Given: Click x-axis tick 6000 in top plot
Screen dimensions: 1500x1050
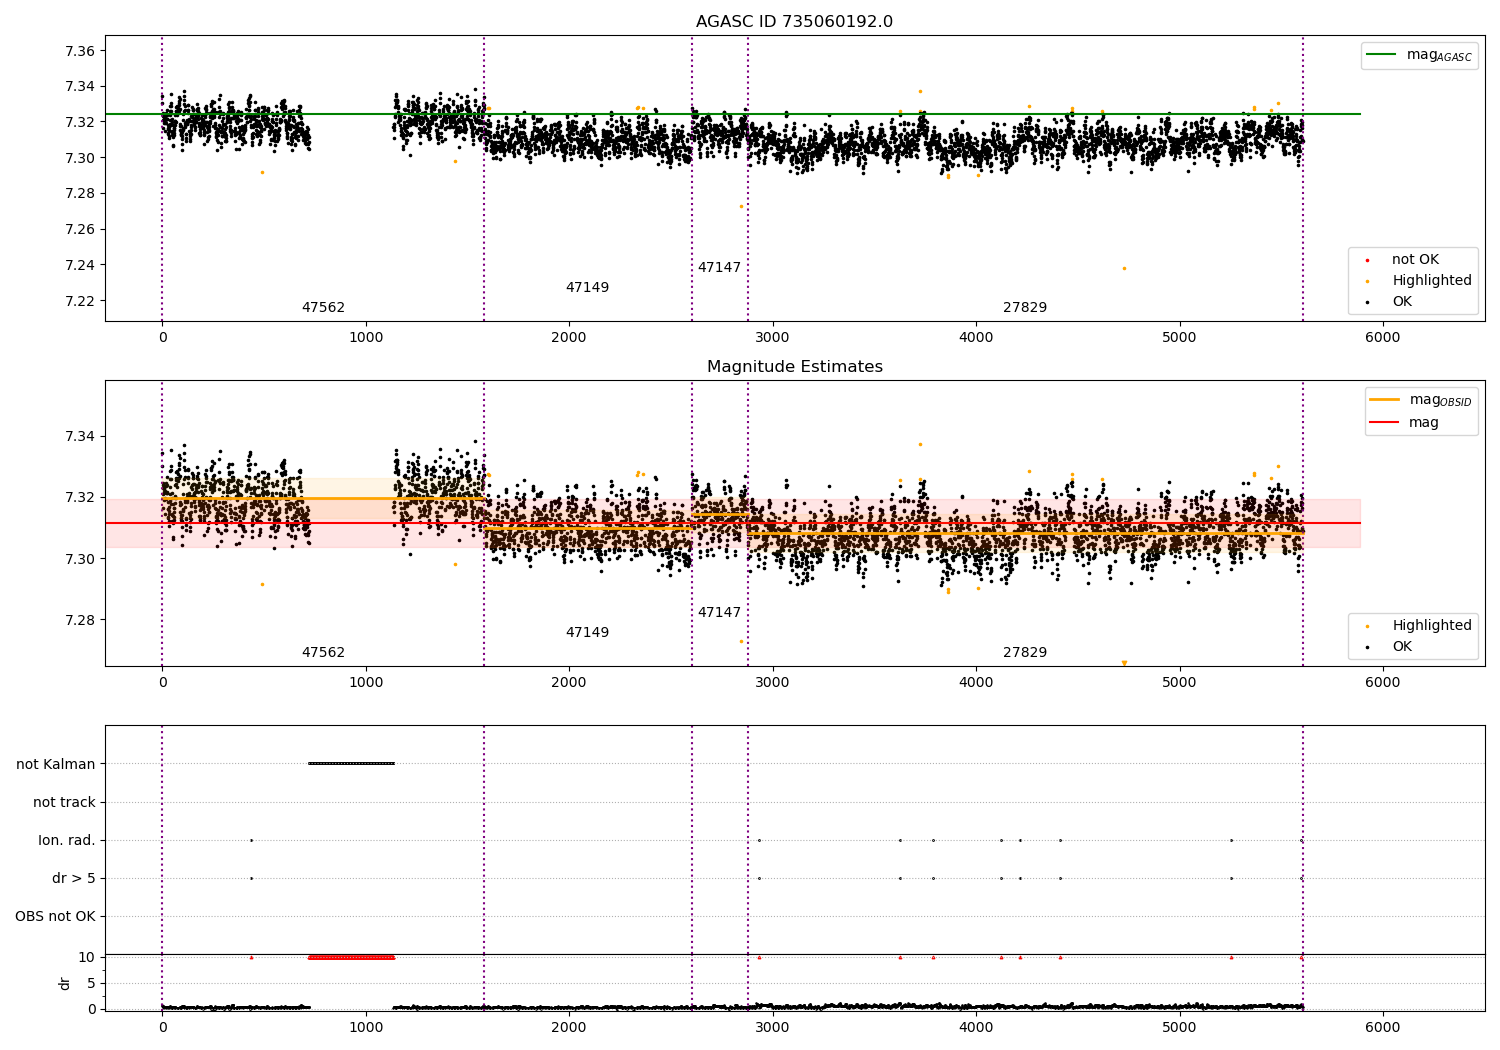Looking at the screenshot, I should 1383,338.
